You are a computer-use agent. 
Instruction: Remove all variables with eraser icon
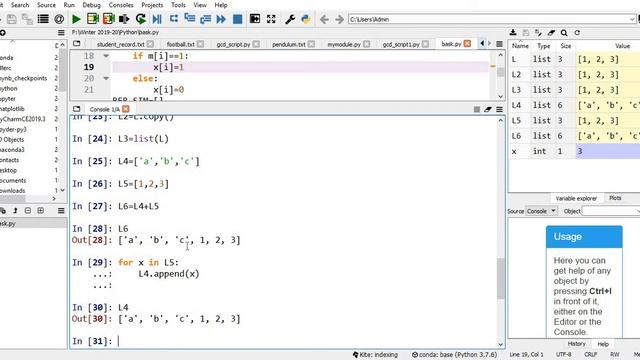pos(551,33)
